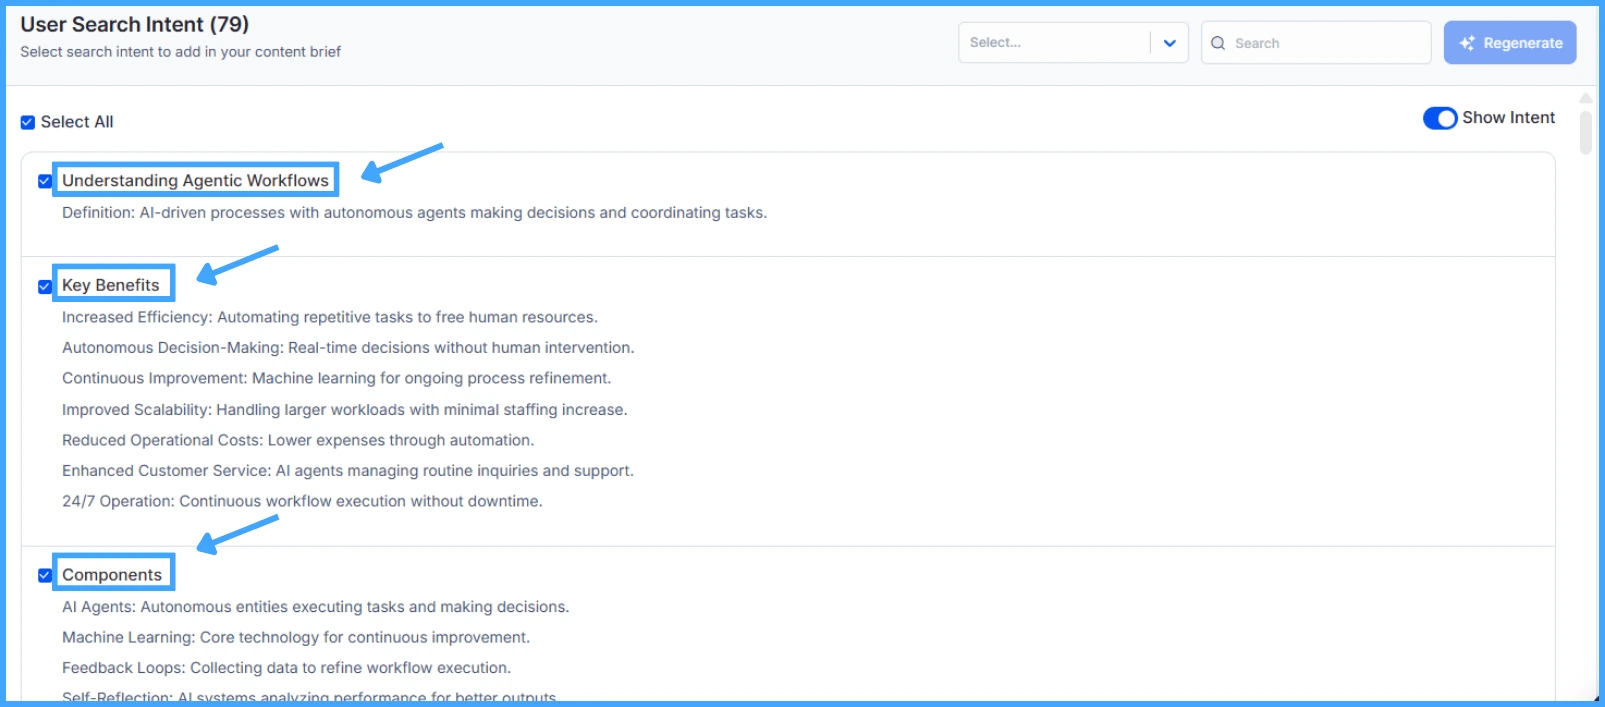Deselect the Components checkbox
1605x707 pixels.
pos(45,575)
